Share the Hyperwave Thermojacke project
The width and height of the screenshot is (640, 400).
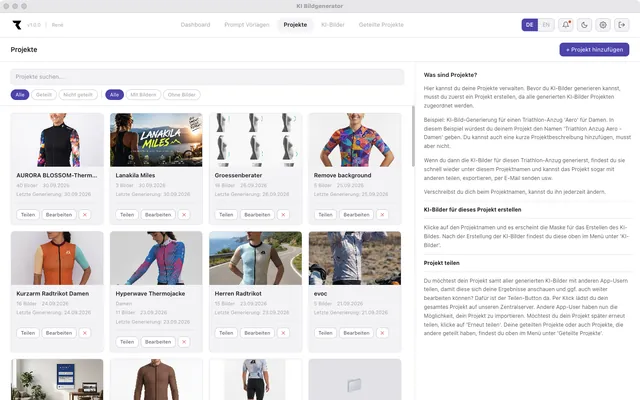(x=127, y=342)
